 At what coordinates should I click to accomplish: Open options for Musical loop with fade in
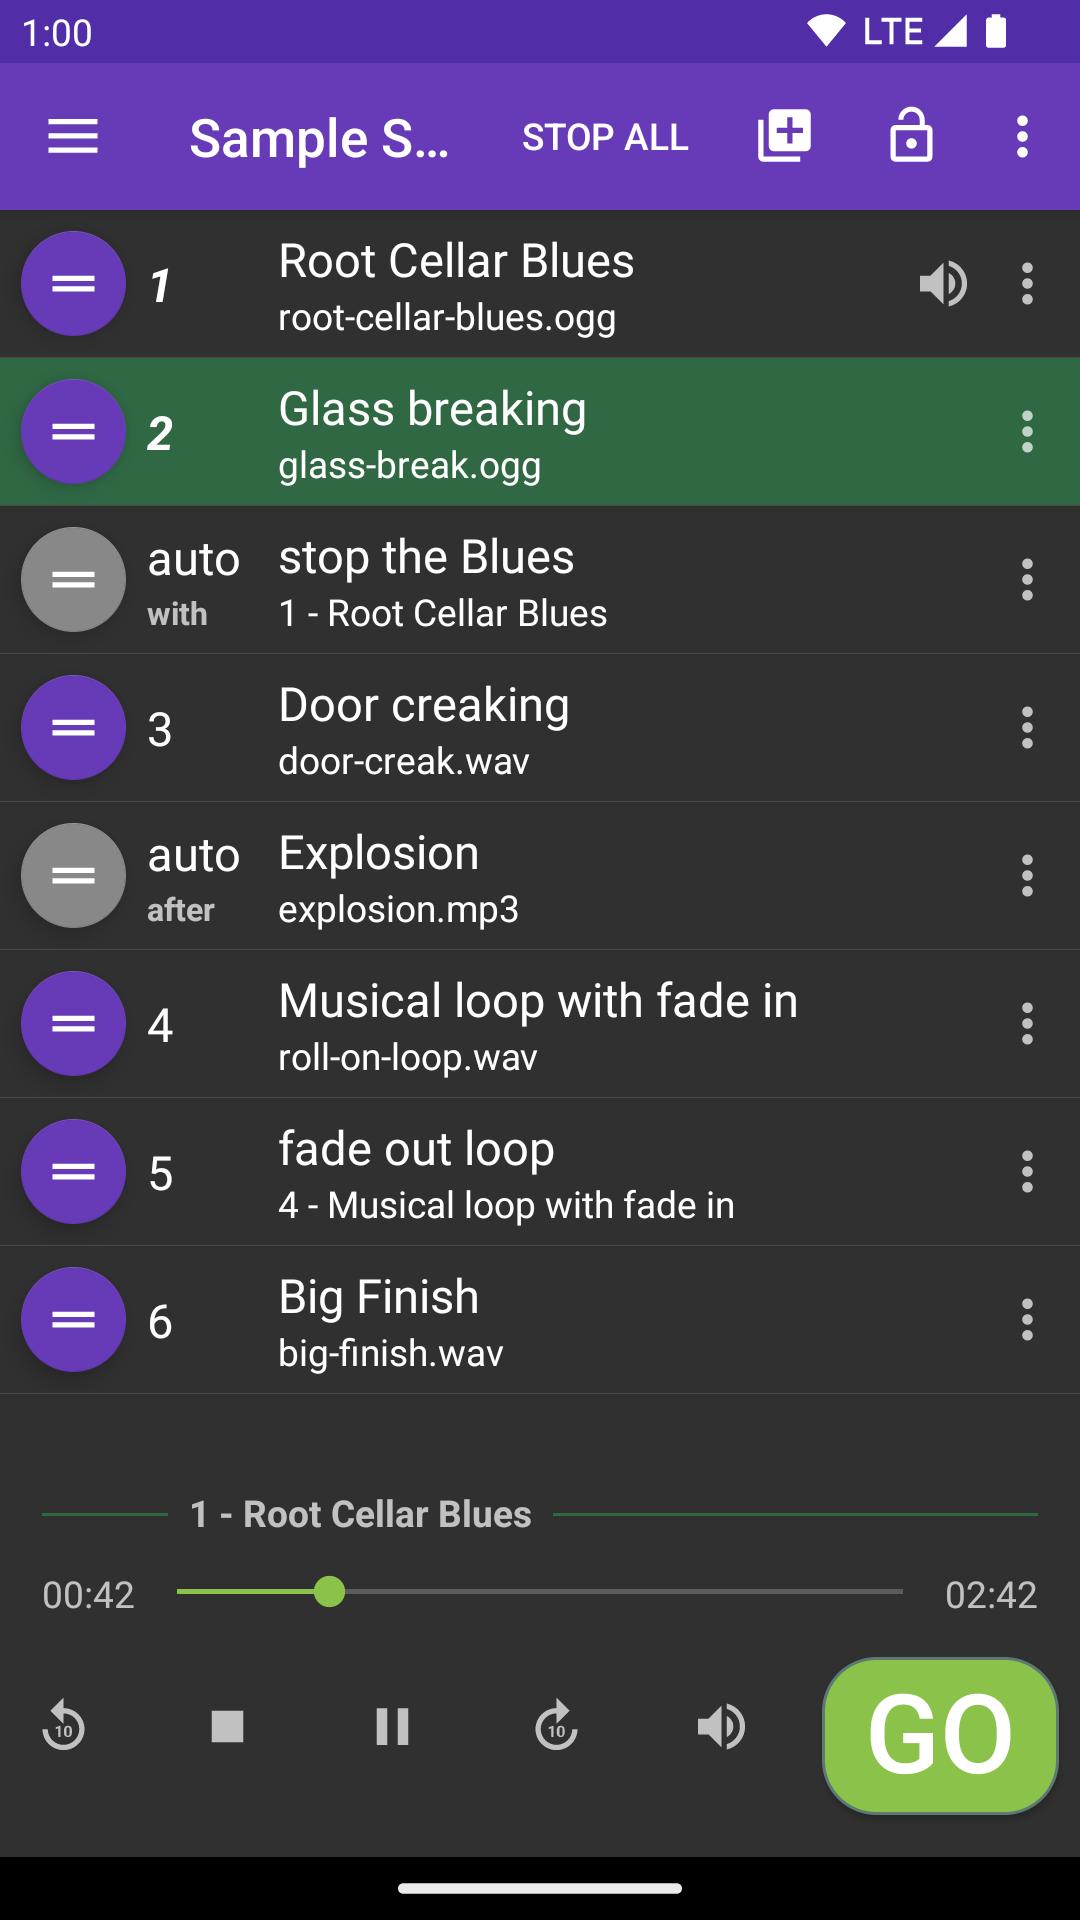pyautogui.click(x=1027, y=1024)
